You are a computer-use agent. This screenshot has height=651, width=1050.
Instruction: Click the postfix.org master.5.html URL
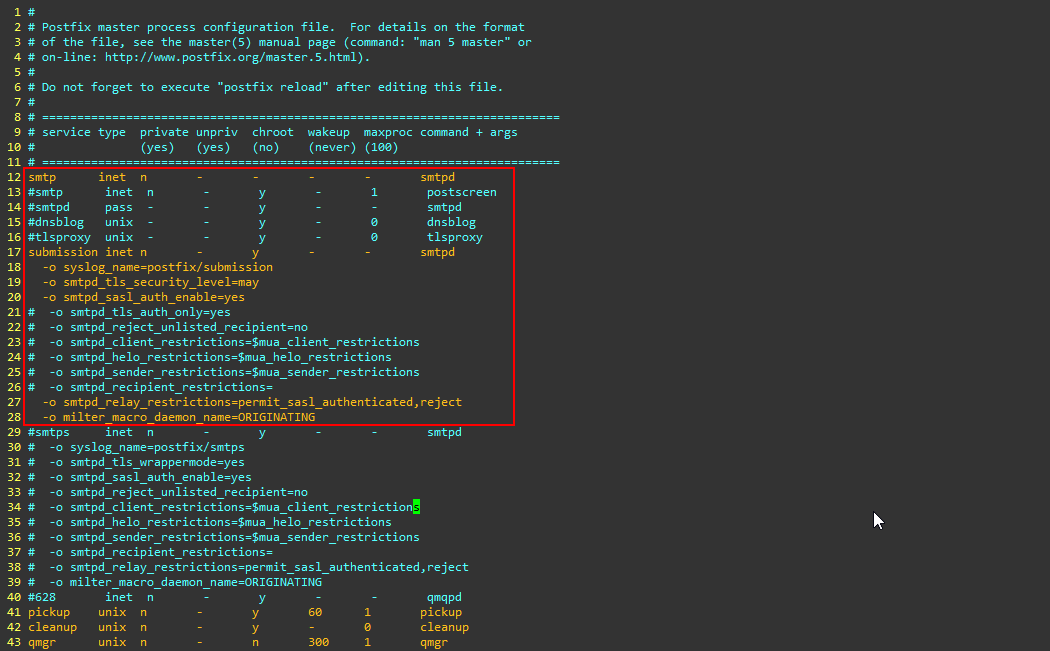pos(234,57)
